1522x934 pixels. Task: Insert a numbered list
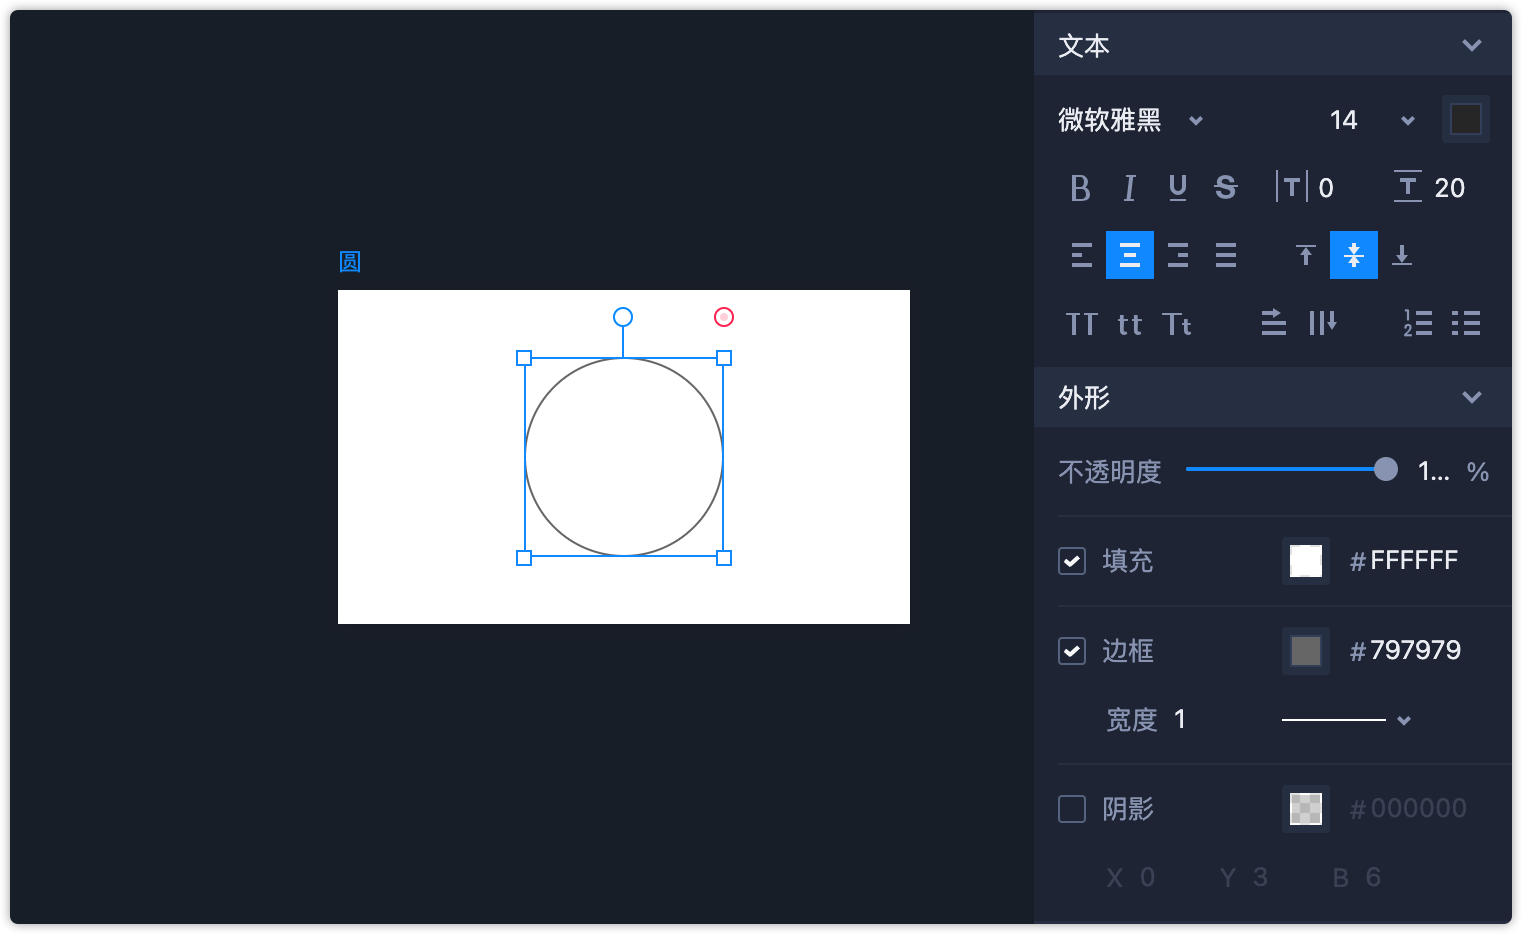(1417, 323)
